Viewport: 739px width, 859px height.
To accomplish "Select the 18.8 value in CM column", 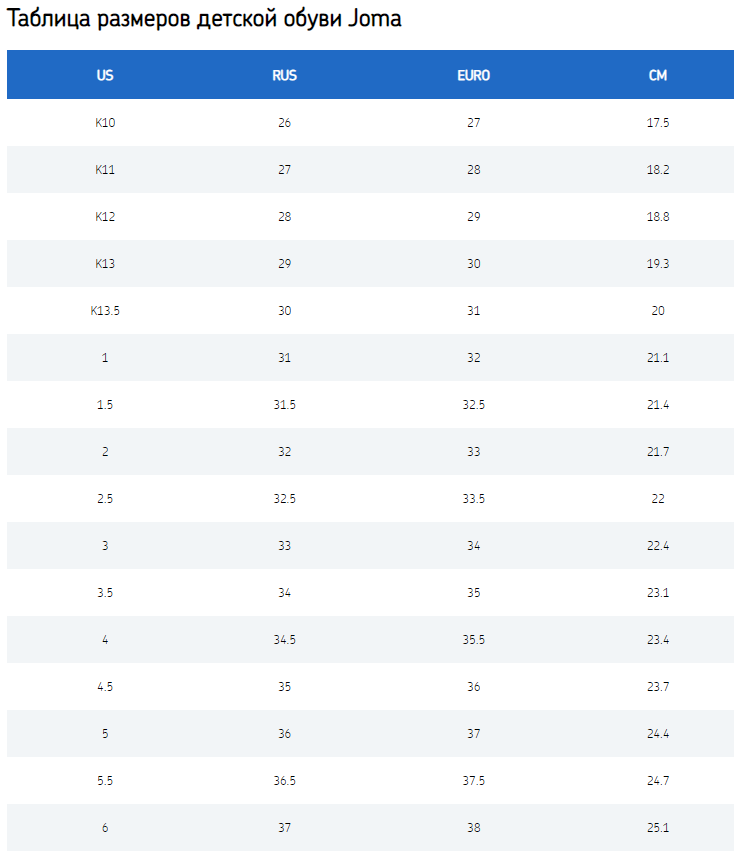I will pyautogui.click(x=658, y=217).
